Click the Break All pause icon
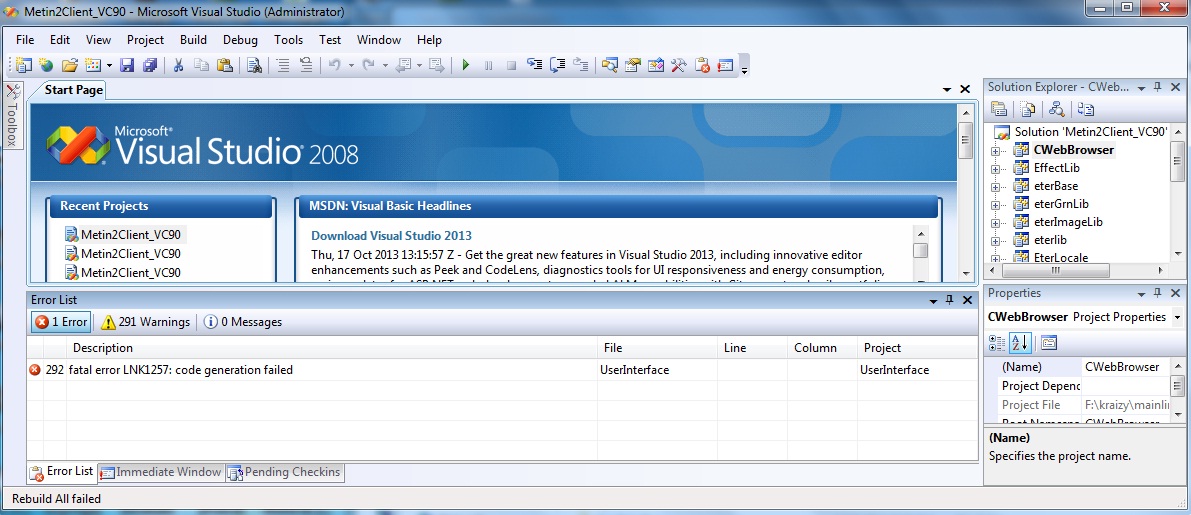1191x515 pixels. (x=488, y=65)
